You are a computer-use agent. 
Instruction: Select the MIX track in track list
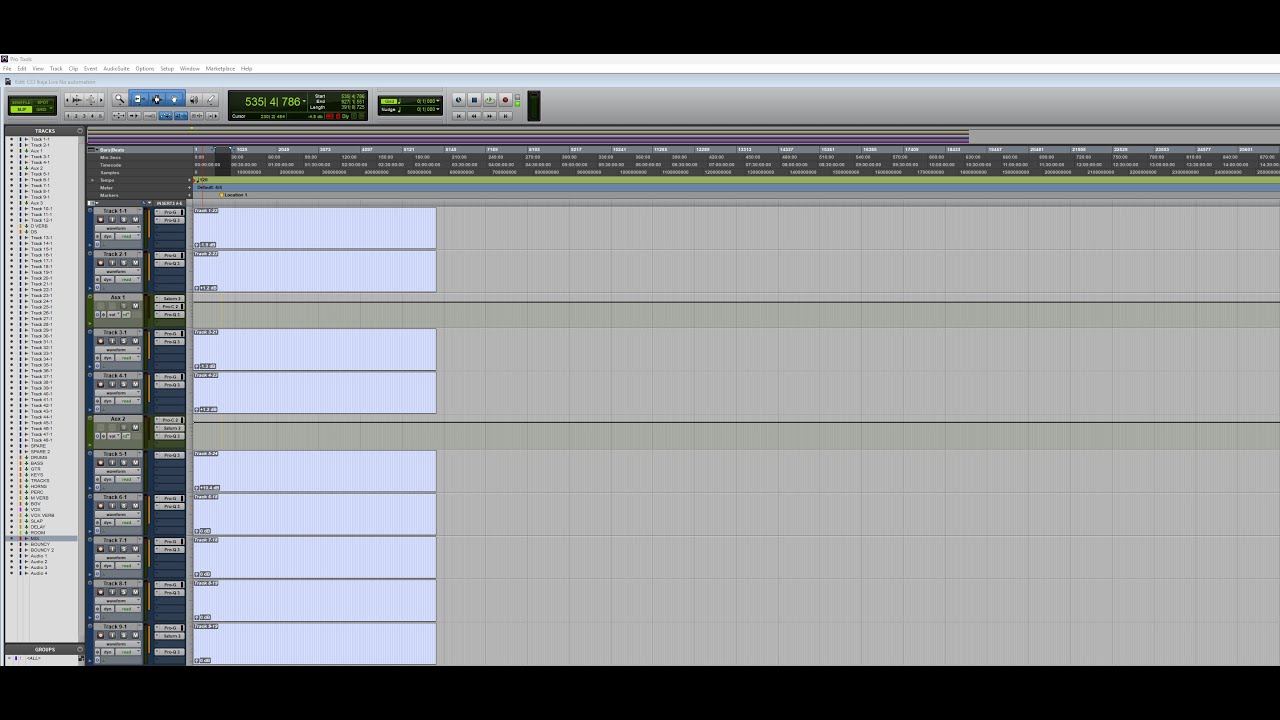coord(36,538)
